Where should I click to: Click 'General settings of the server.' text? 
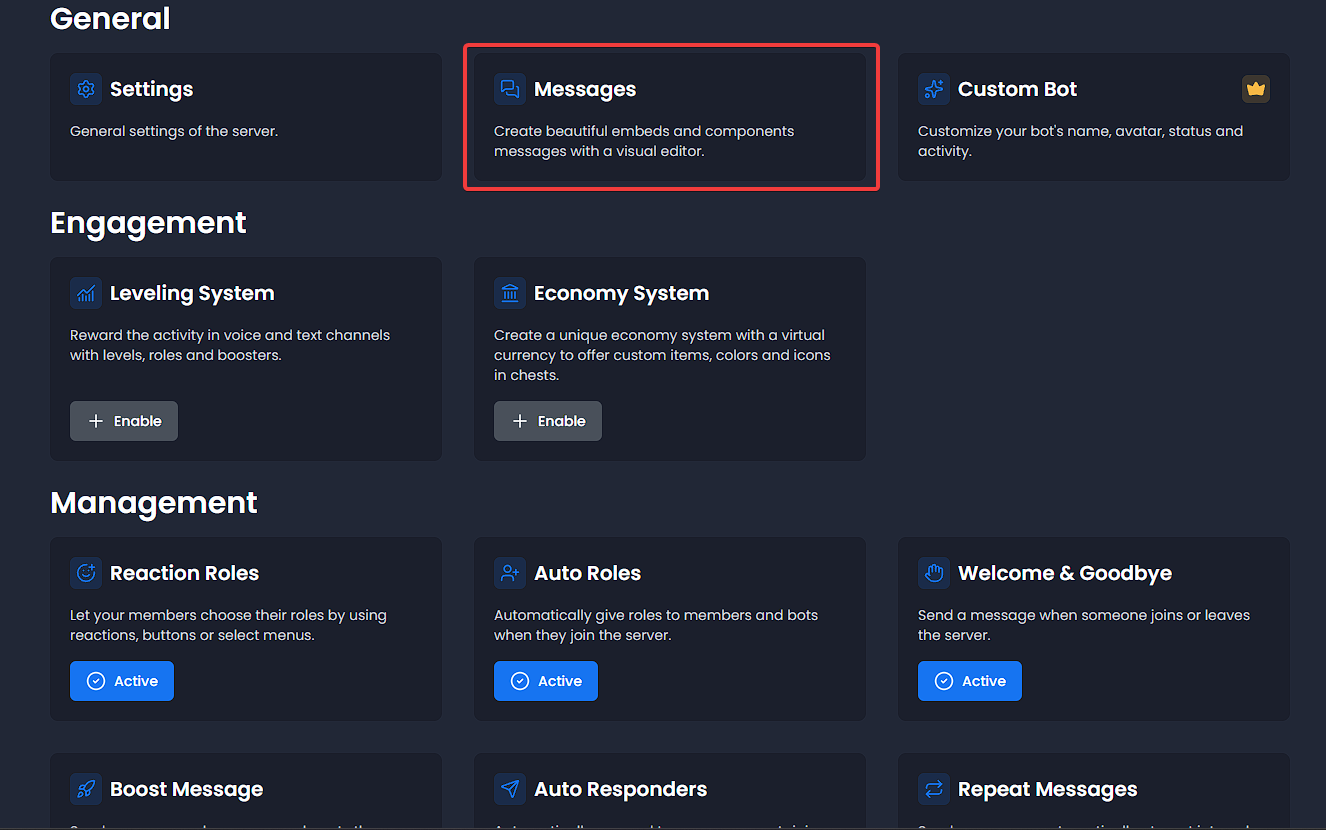pyautogui.click(x=174, y=131)
